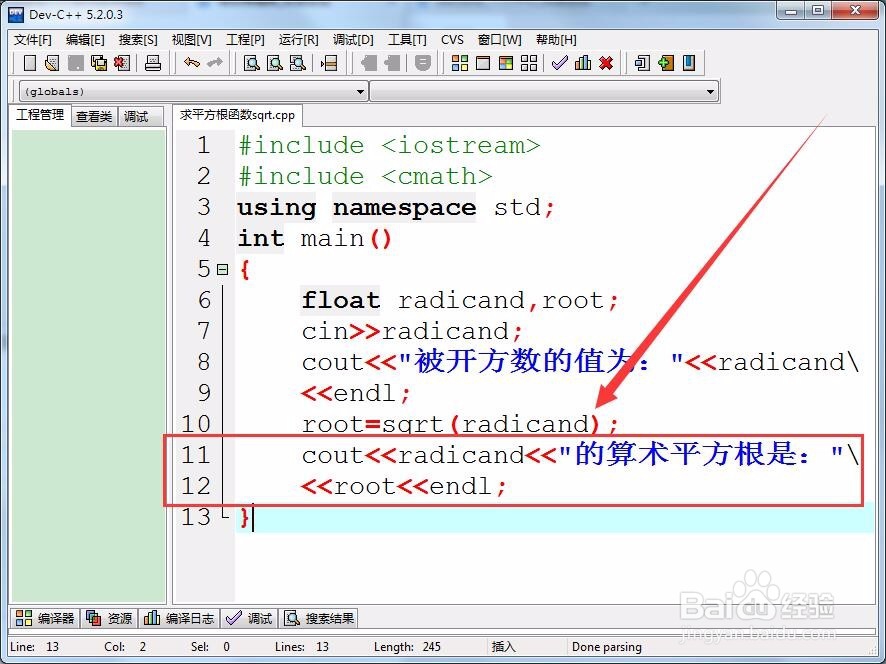This screenshot has height=664, width=886.
Task: Open the 资源 bottom tab
Action: click(110, 618)
